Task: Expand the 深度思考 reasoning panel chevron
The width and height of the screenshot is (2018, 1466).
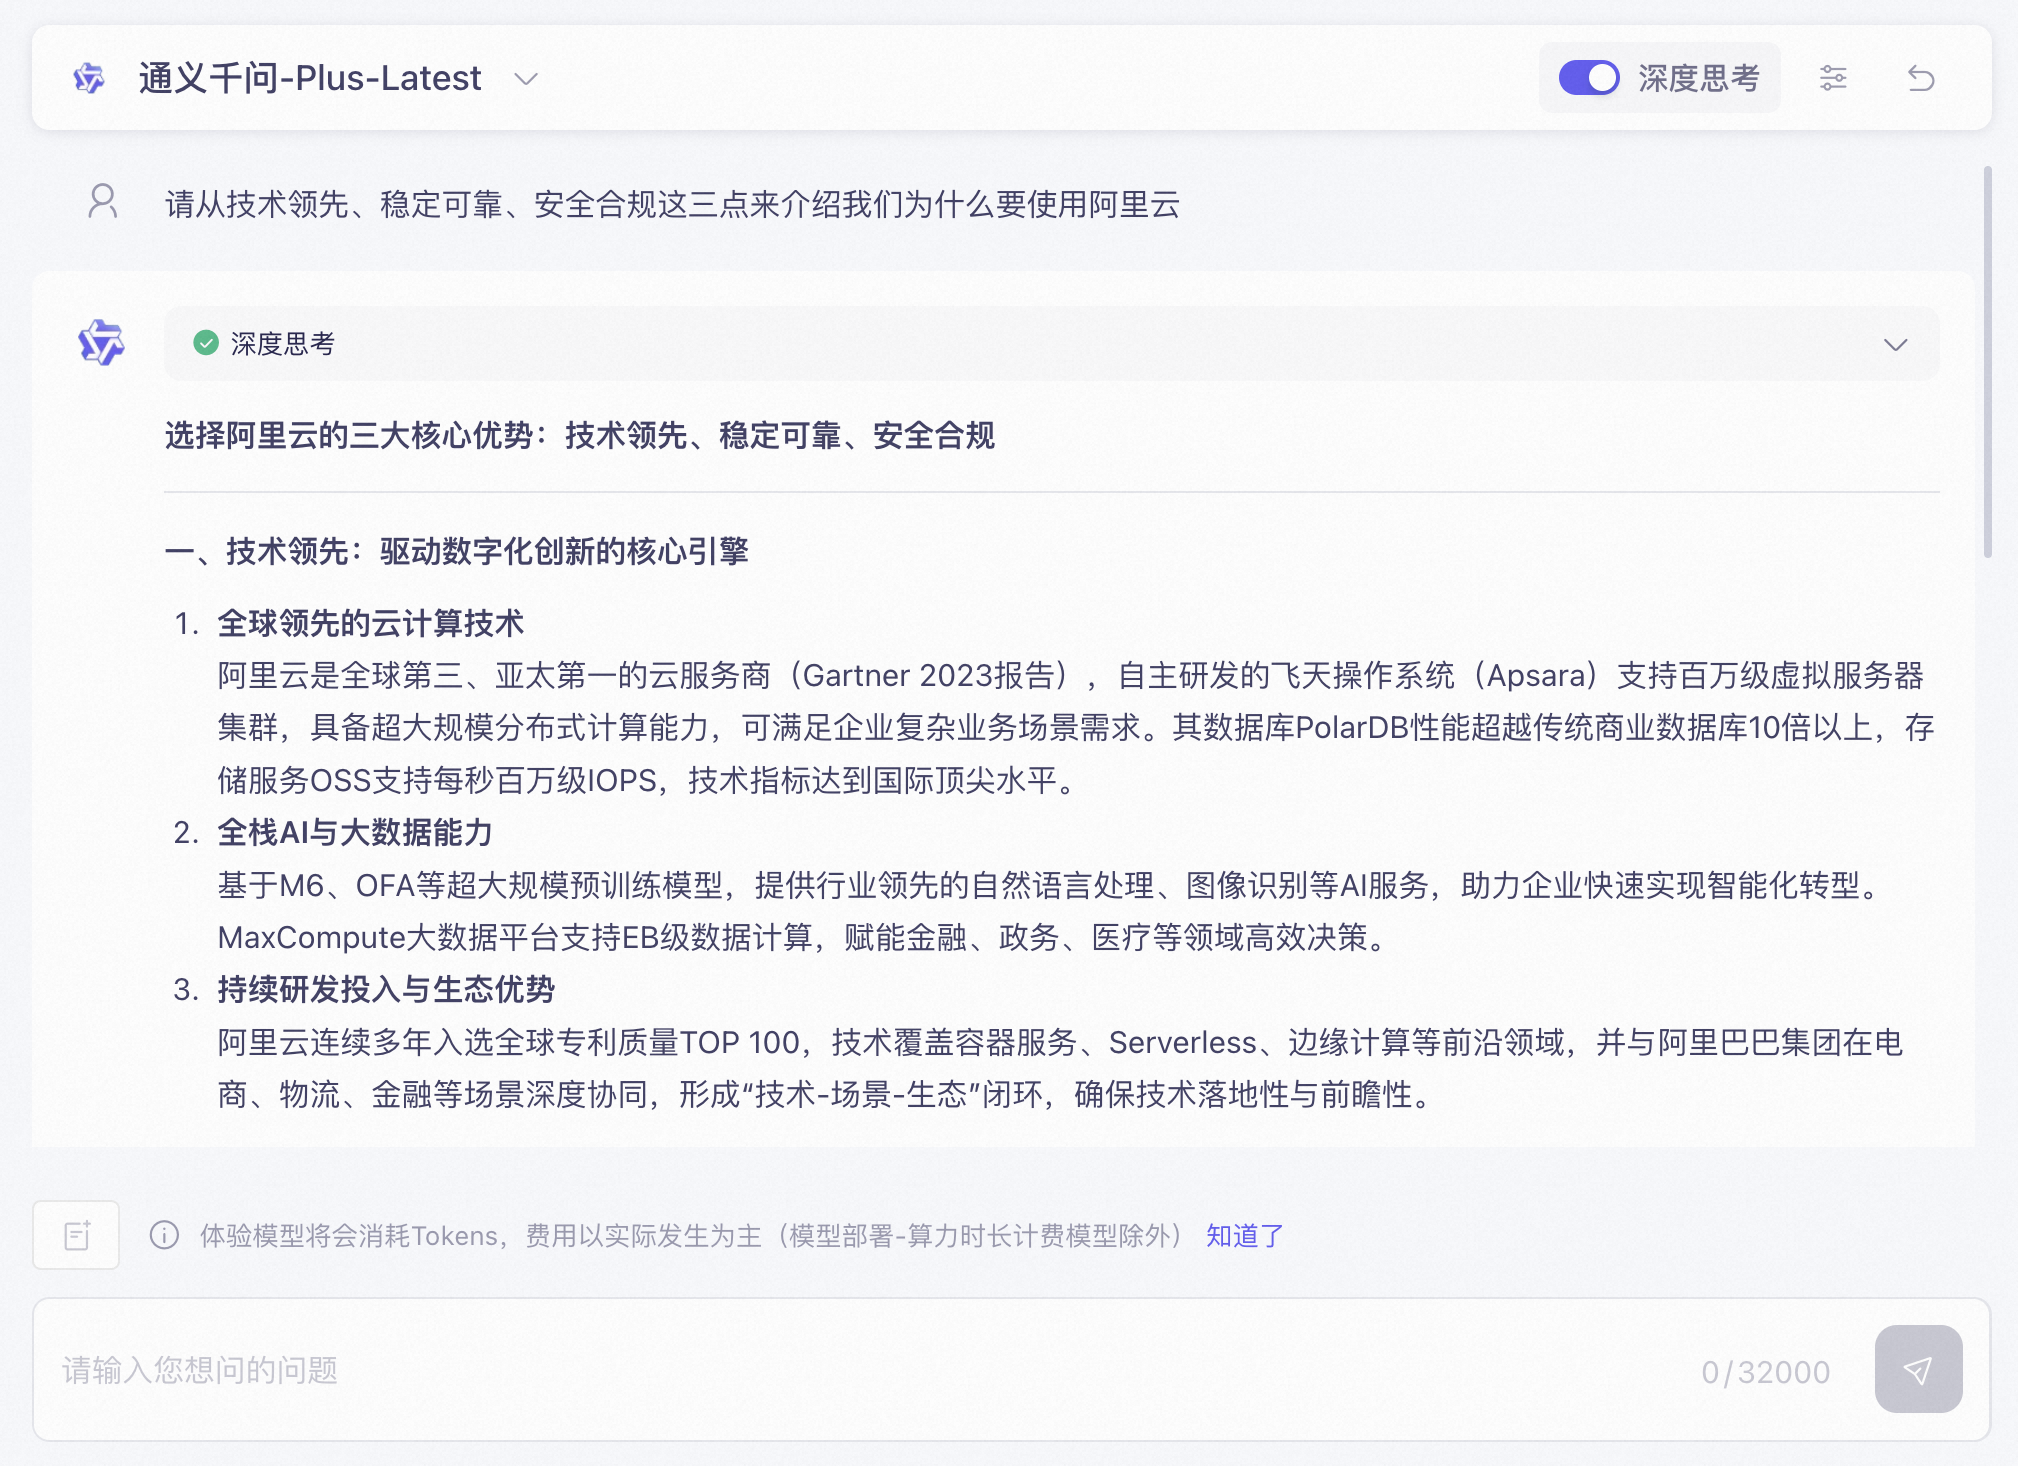Action: [x=1895, y=345]
